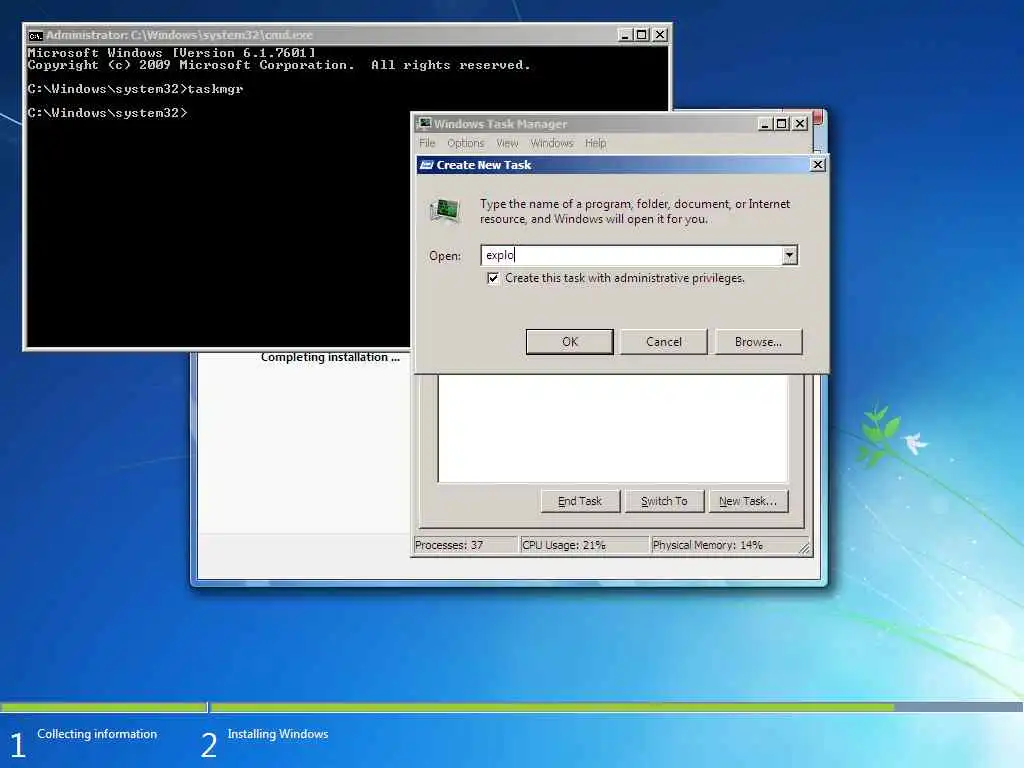Minimize the Windows Task Manager window
The image size is (1024, 768).
(765, 124)
